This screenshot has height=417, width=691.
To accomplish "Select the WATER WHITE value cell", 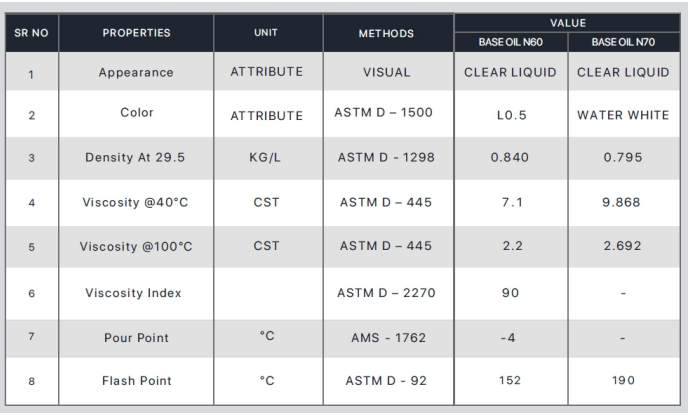I will (624, 116).
